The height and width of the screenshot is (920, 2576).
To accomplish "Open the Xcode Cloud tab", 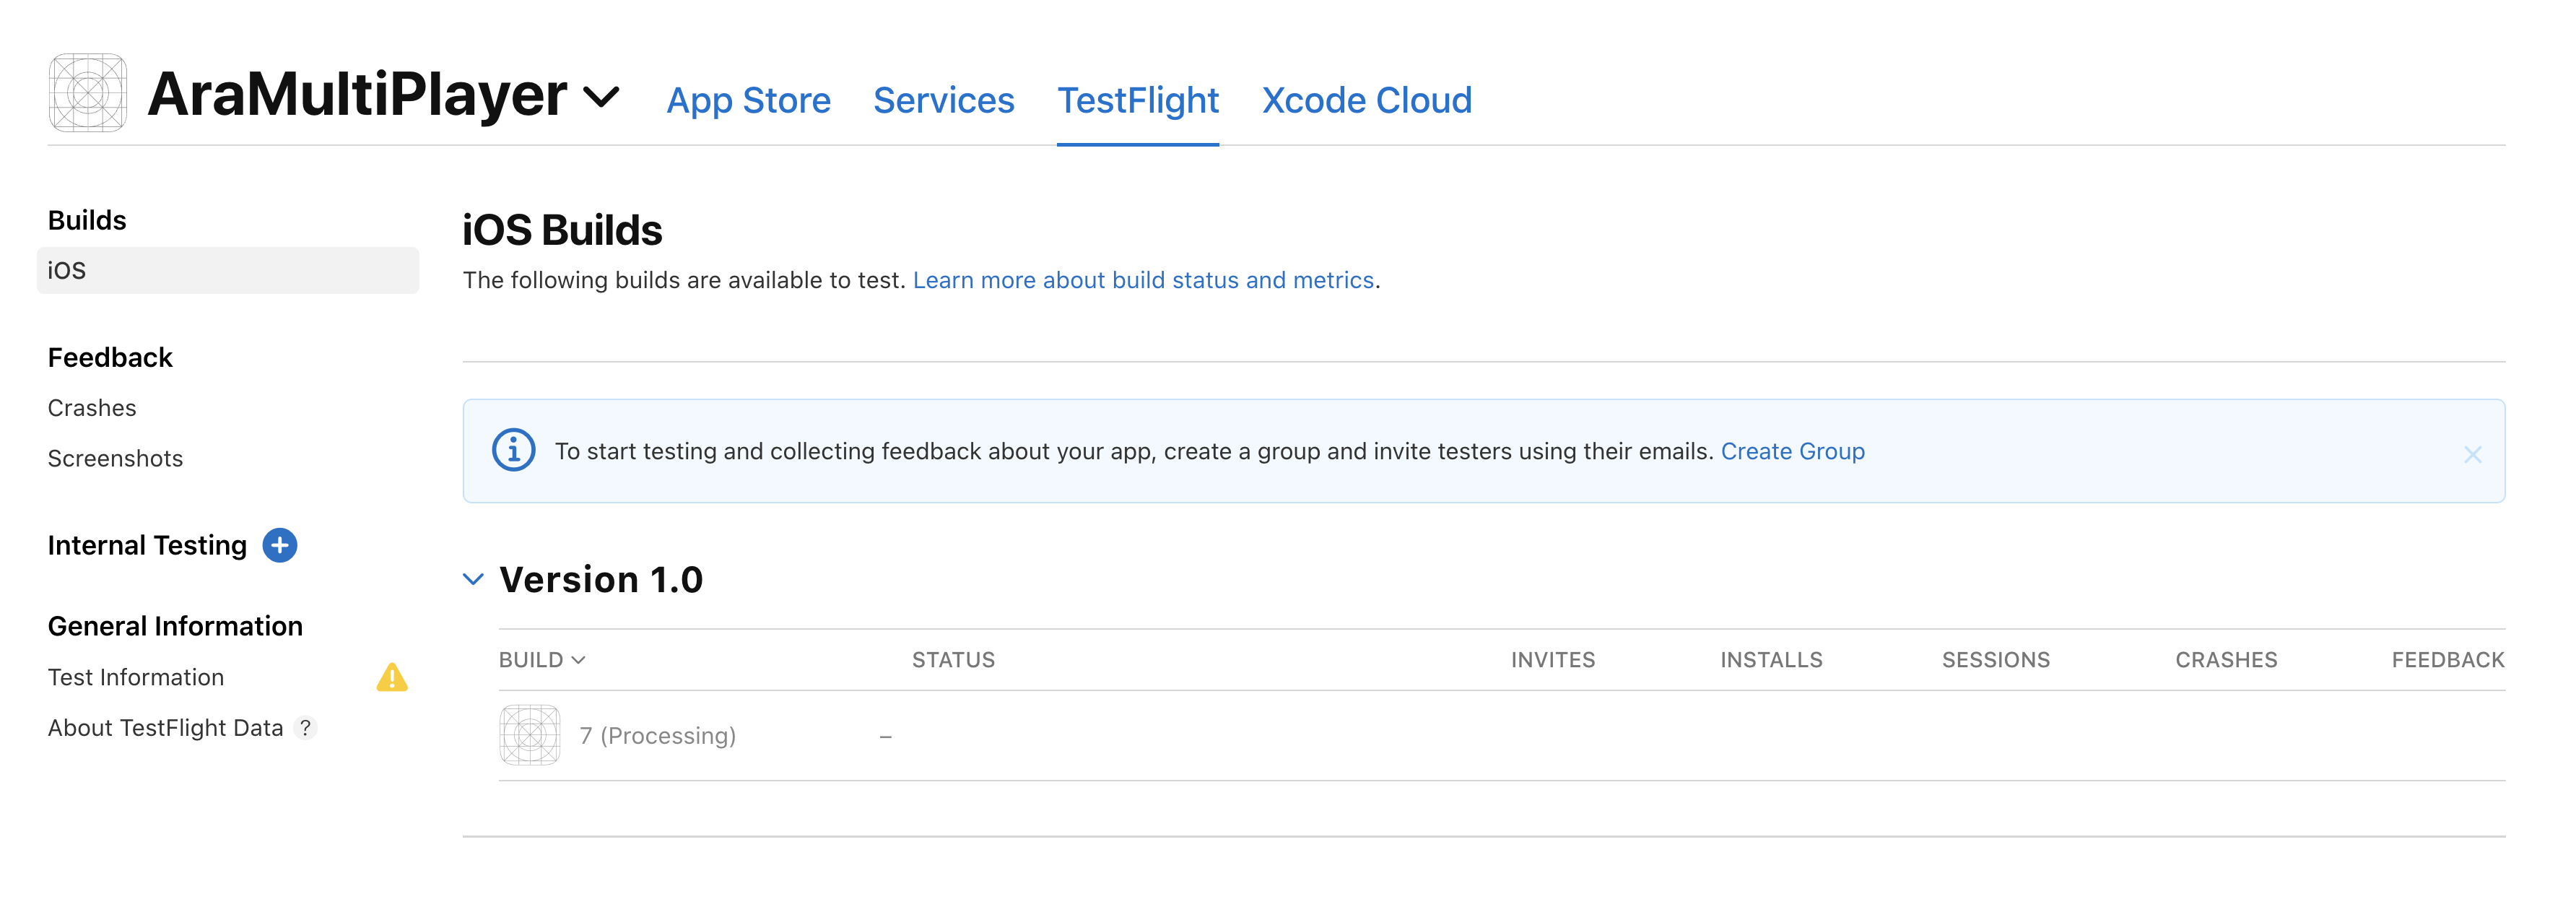I will click(1366, 100).
